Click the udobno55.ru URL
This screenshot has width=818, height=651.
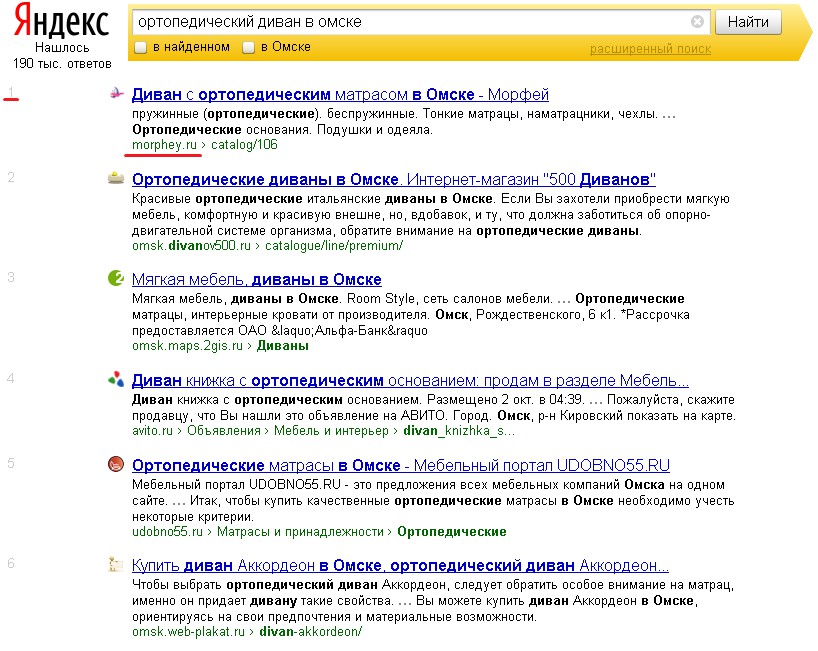[167, 532]
